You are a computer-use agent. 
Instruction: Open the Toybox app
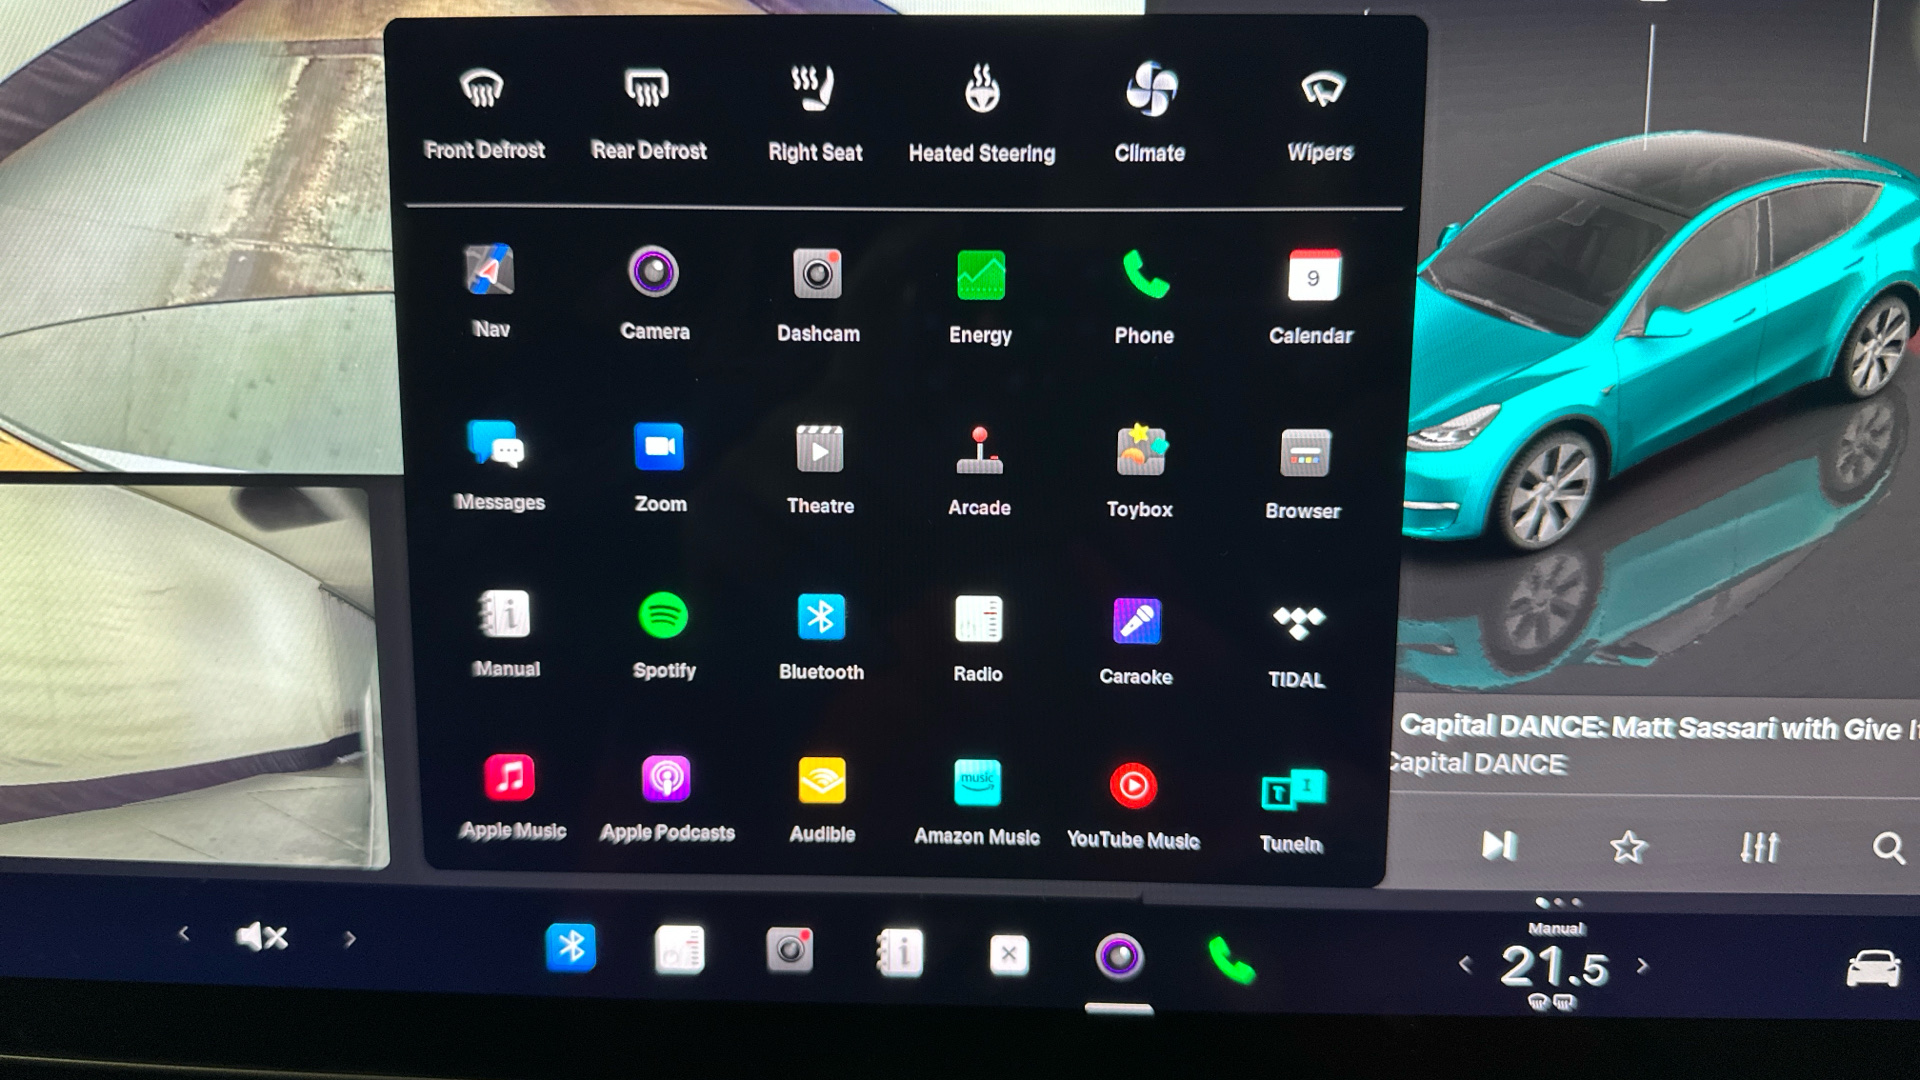coord(1140,451)
